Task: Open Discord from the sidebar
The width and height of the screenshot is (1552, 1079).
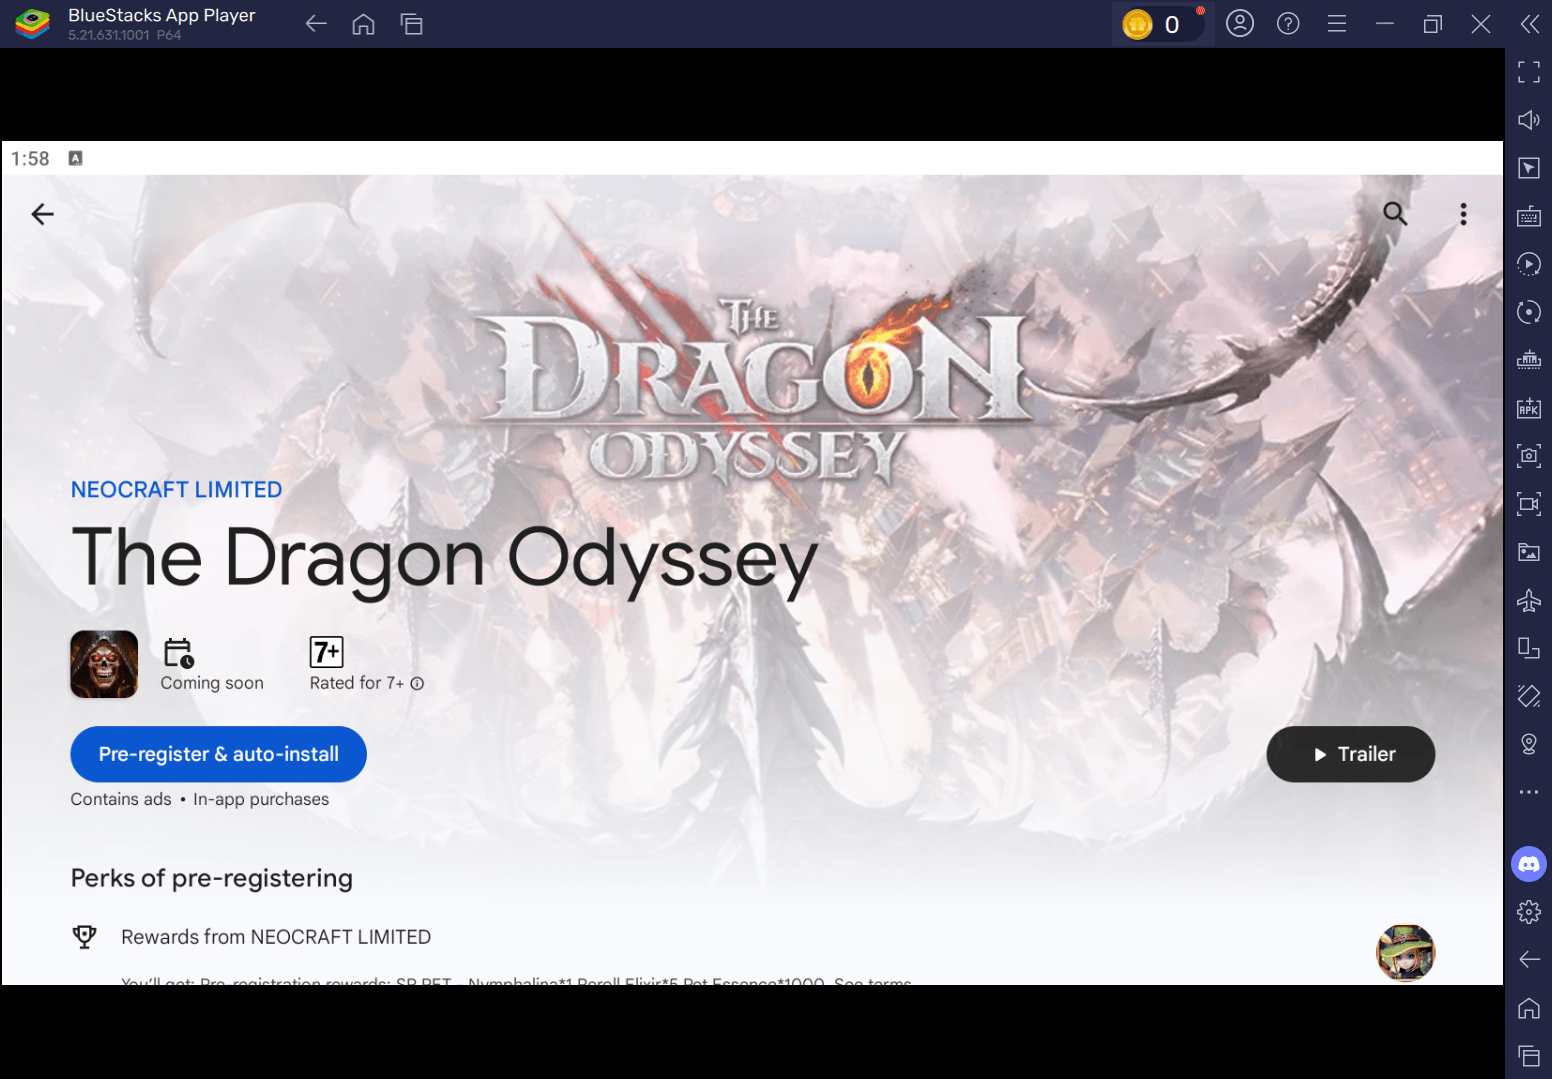Action: point(1528,864)
